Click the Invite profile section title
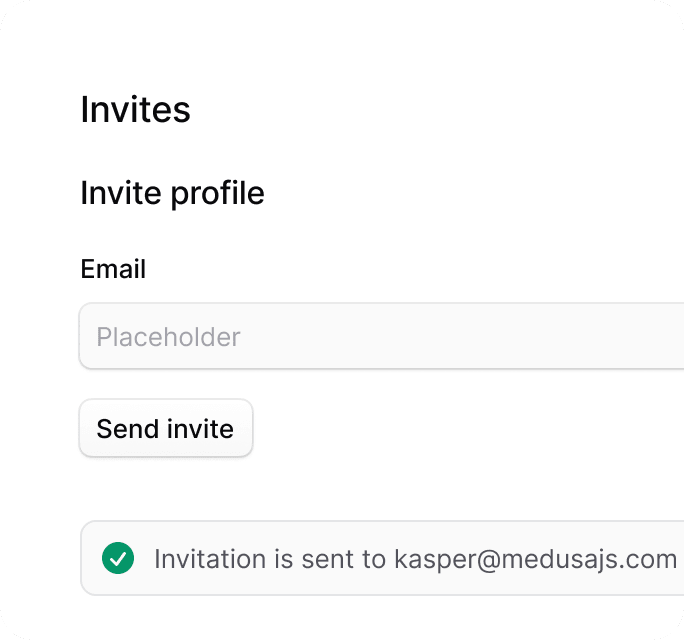The height and width of the screenshot is (640, 684). (172, 193)
